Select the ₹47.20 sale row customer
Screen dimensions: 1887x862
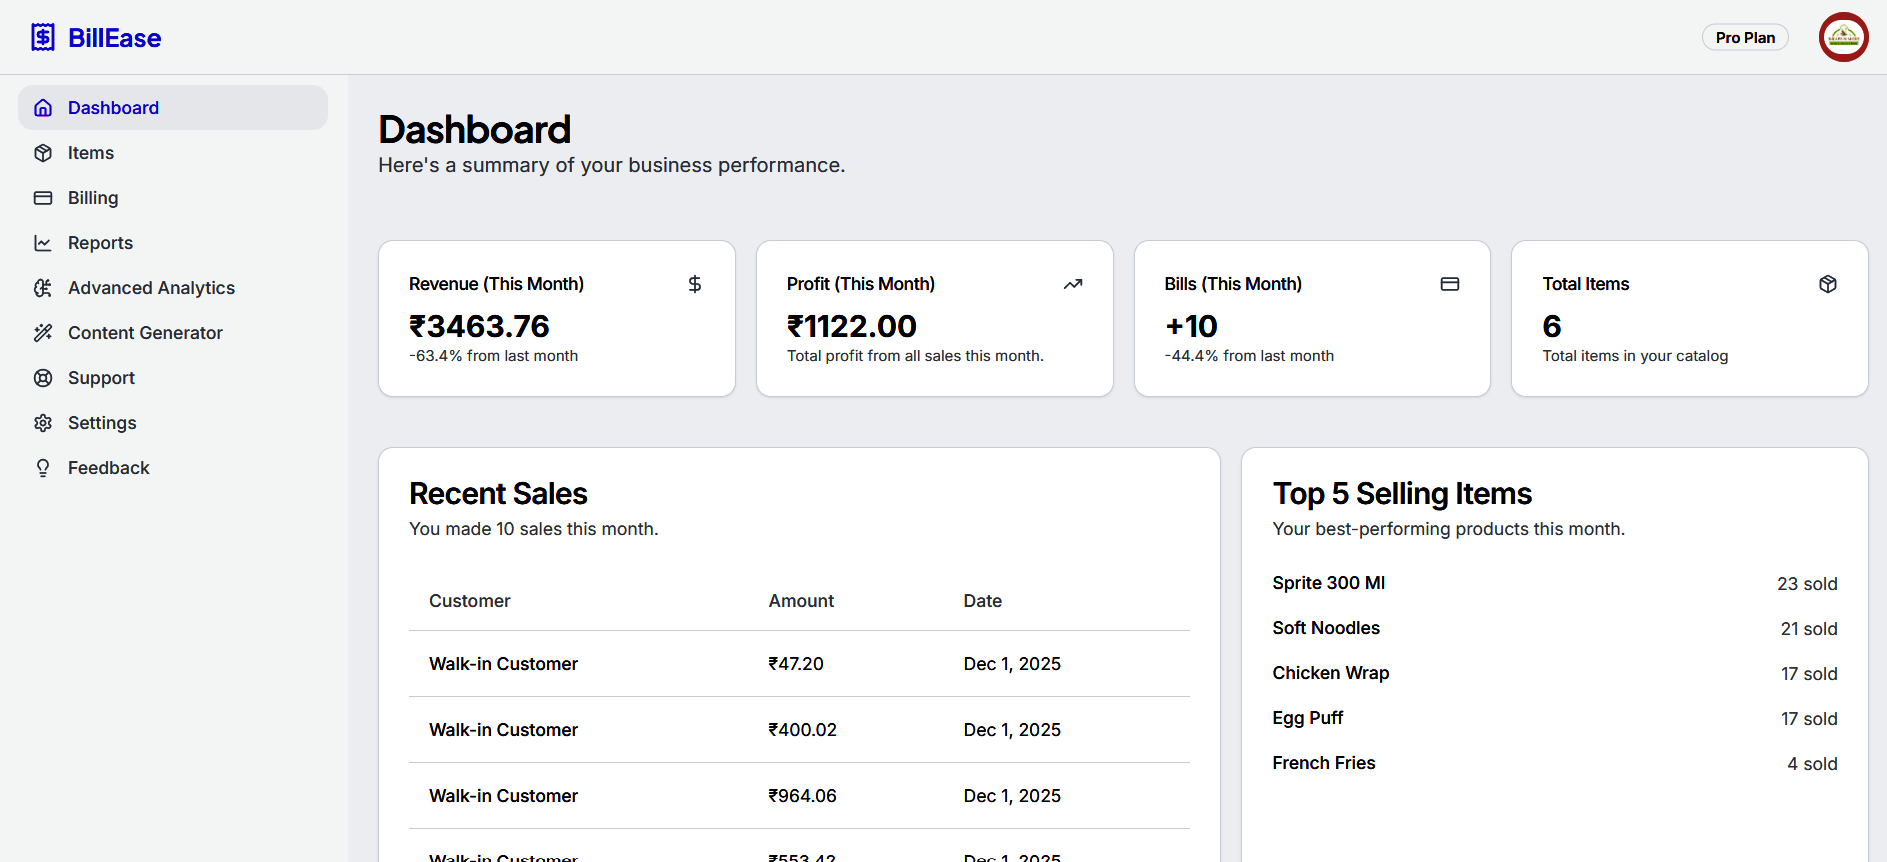click(x=503, y=664)
